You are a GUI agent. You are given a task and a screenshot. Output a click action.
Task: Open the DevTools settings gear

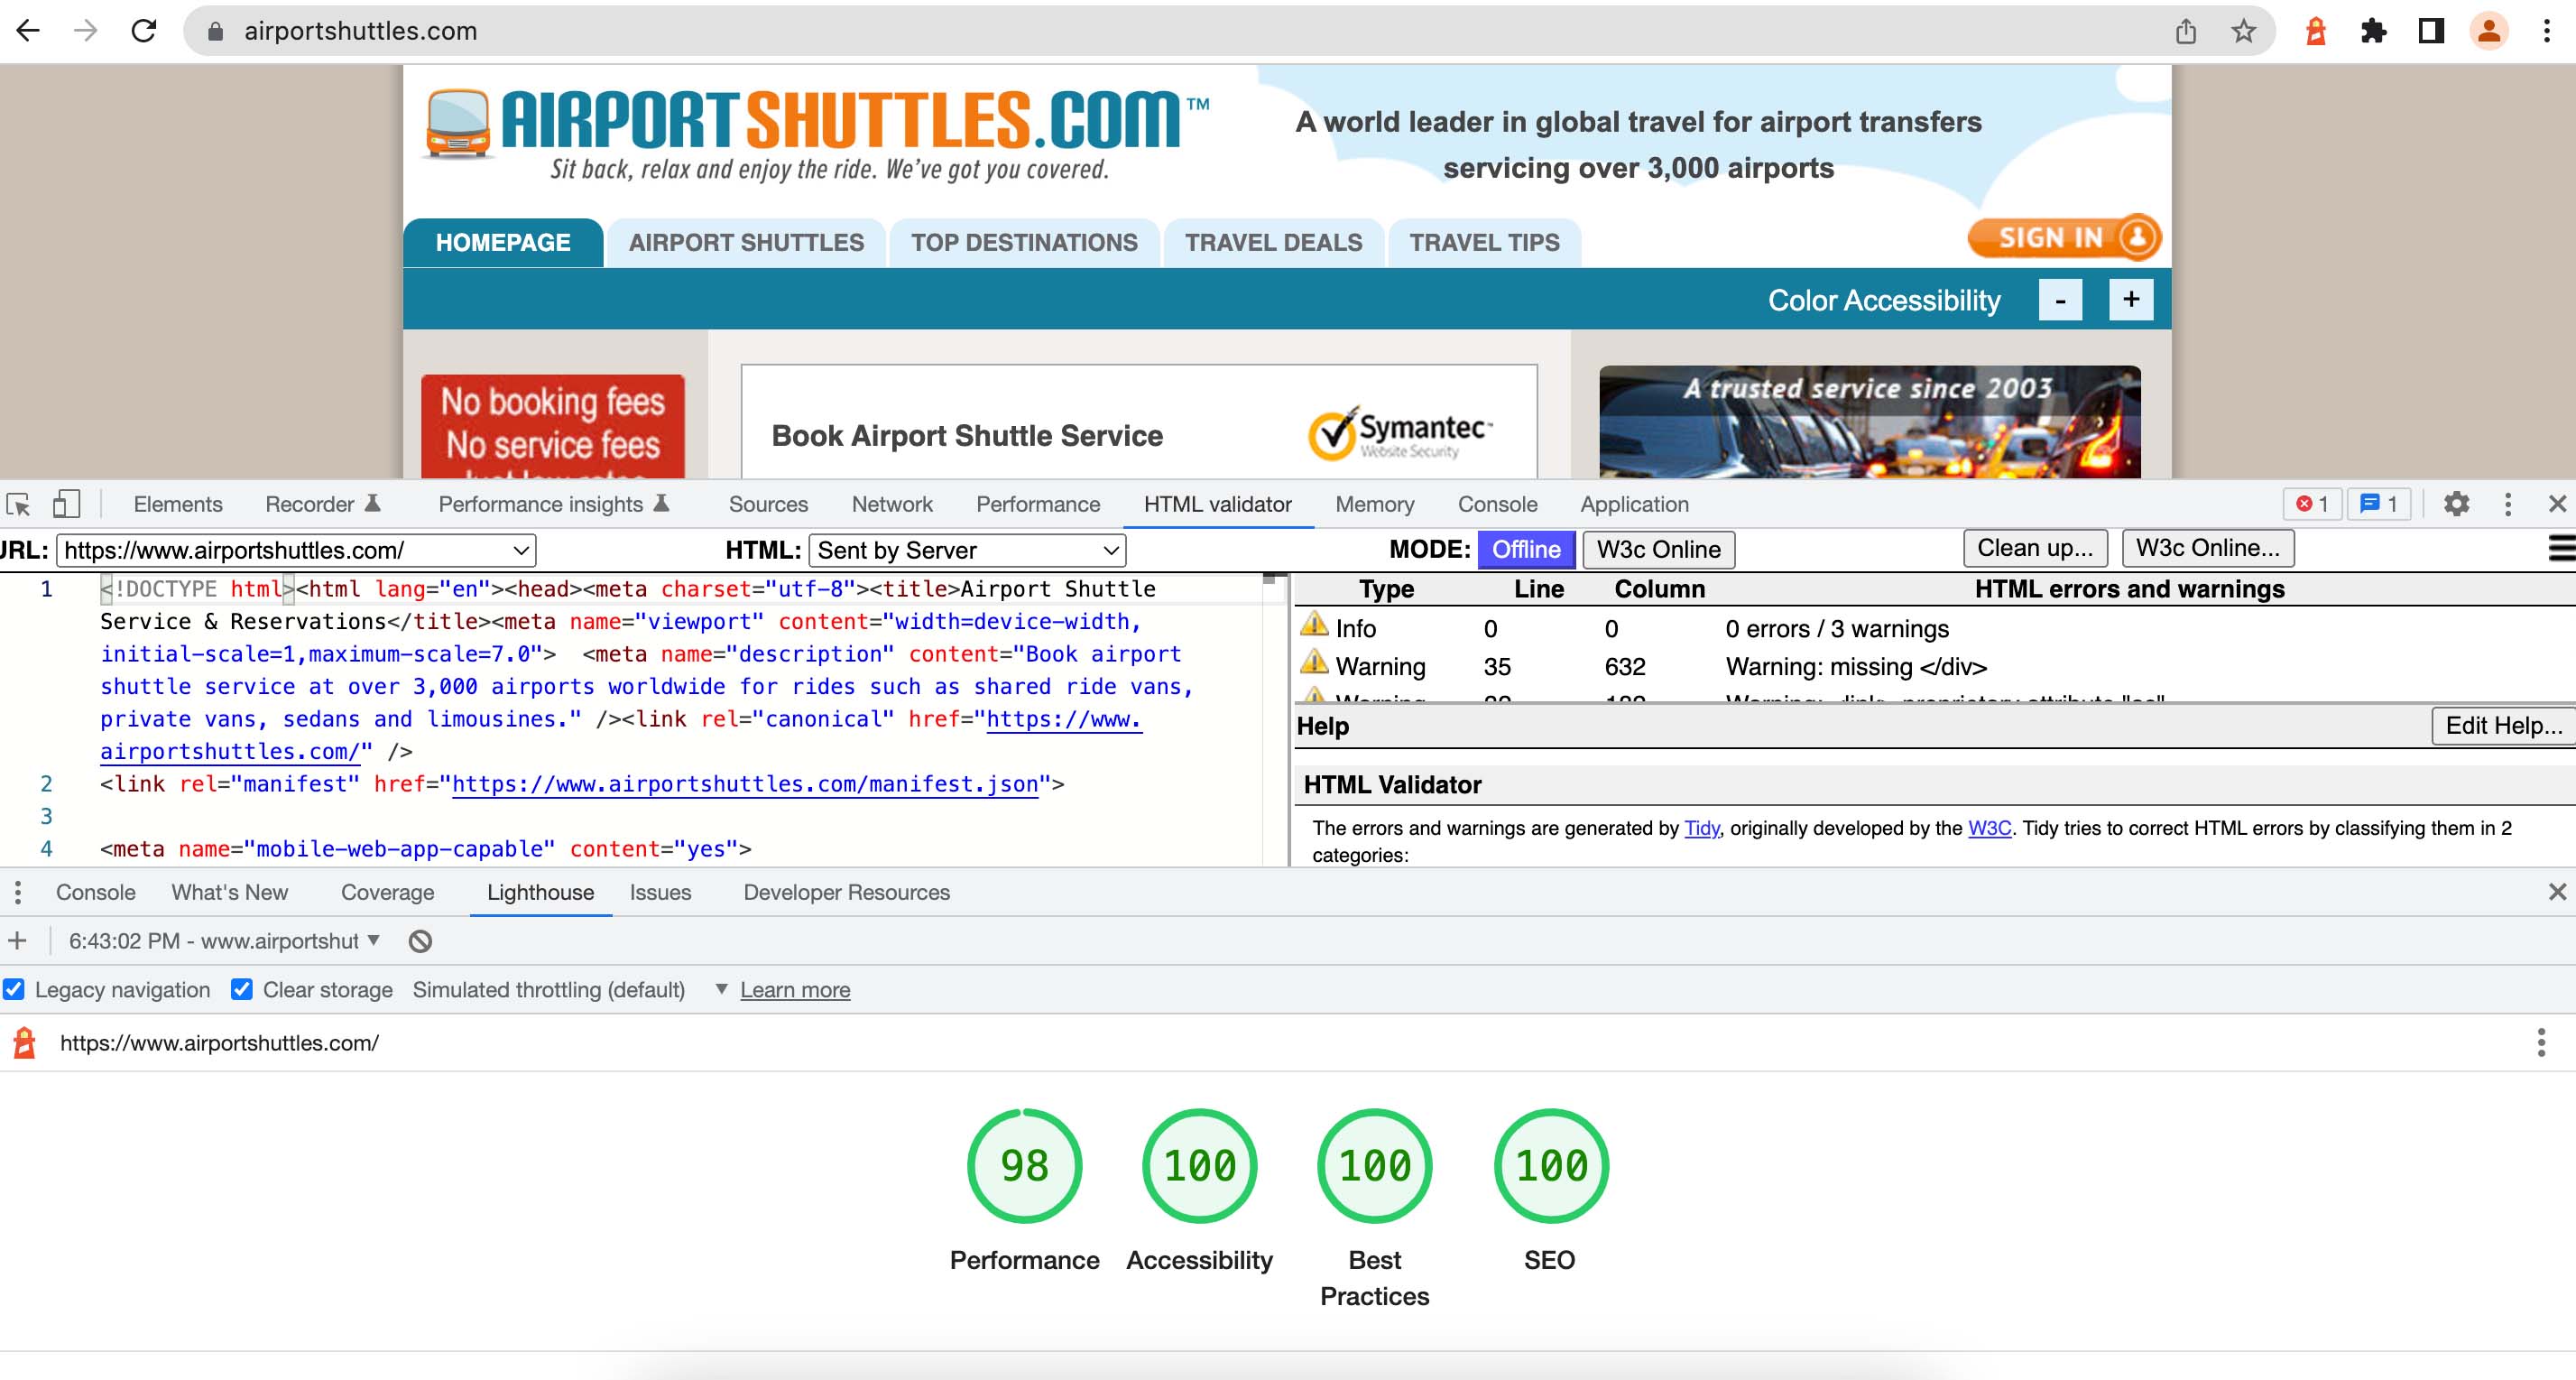tap(2458, 505)
